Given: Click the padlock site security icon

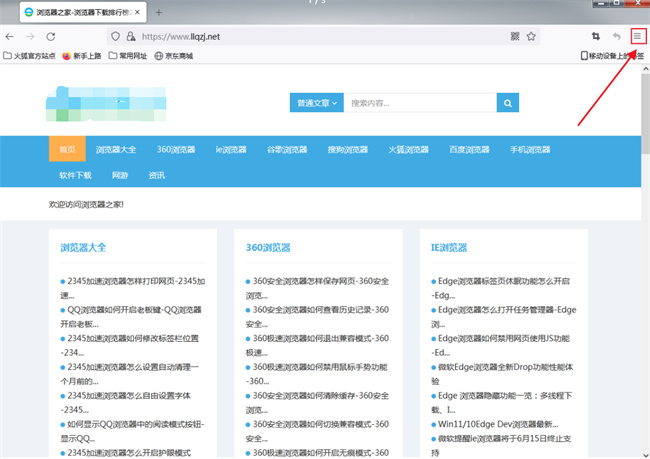Looking at the screenshot, I should coord(131,36).
